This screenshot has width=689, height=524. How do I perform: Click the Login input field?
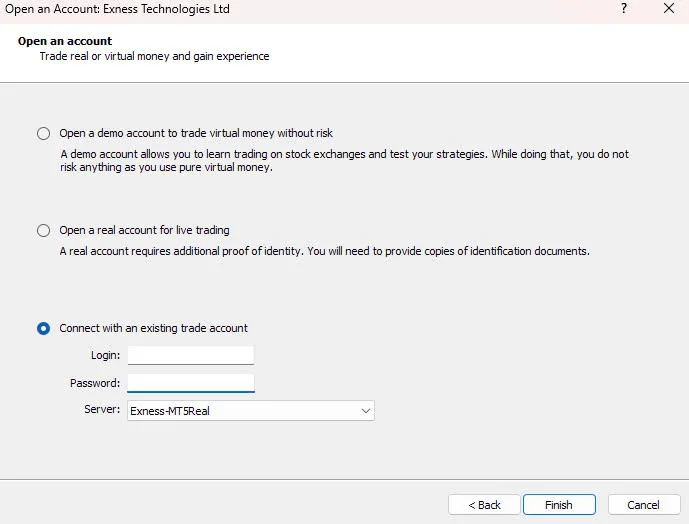191,355
